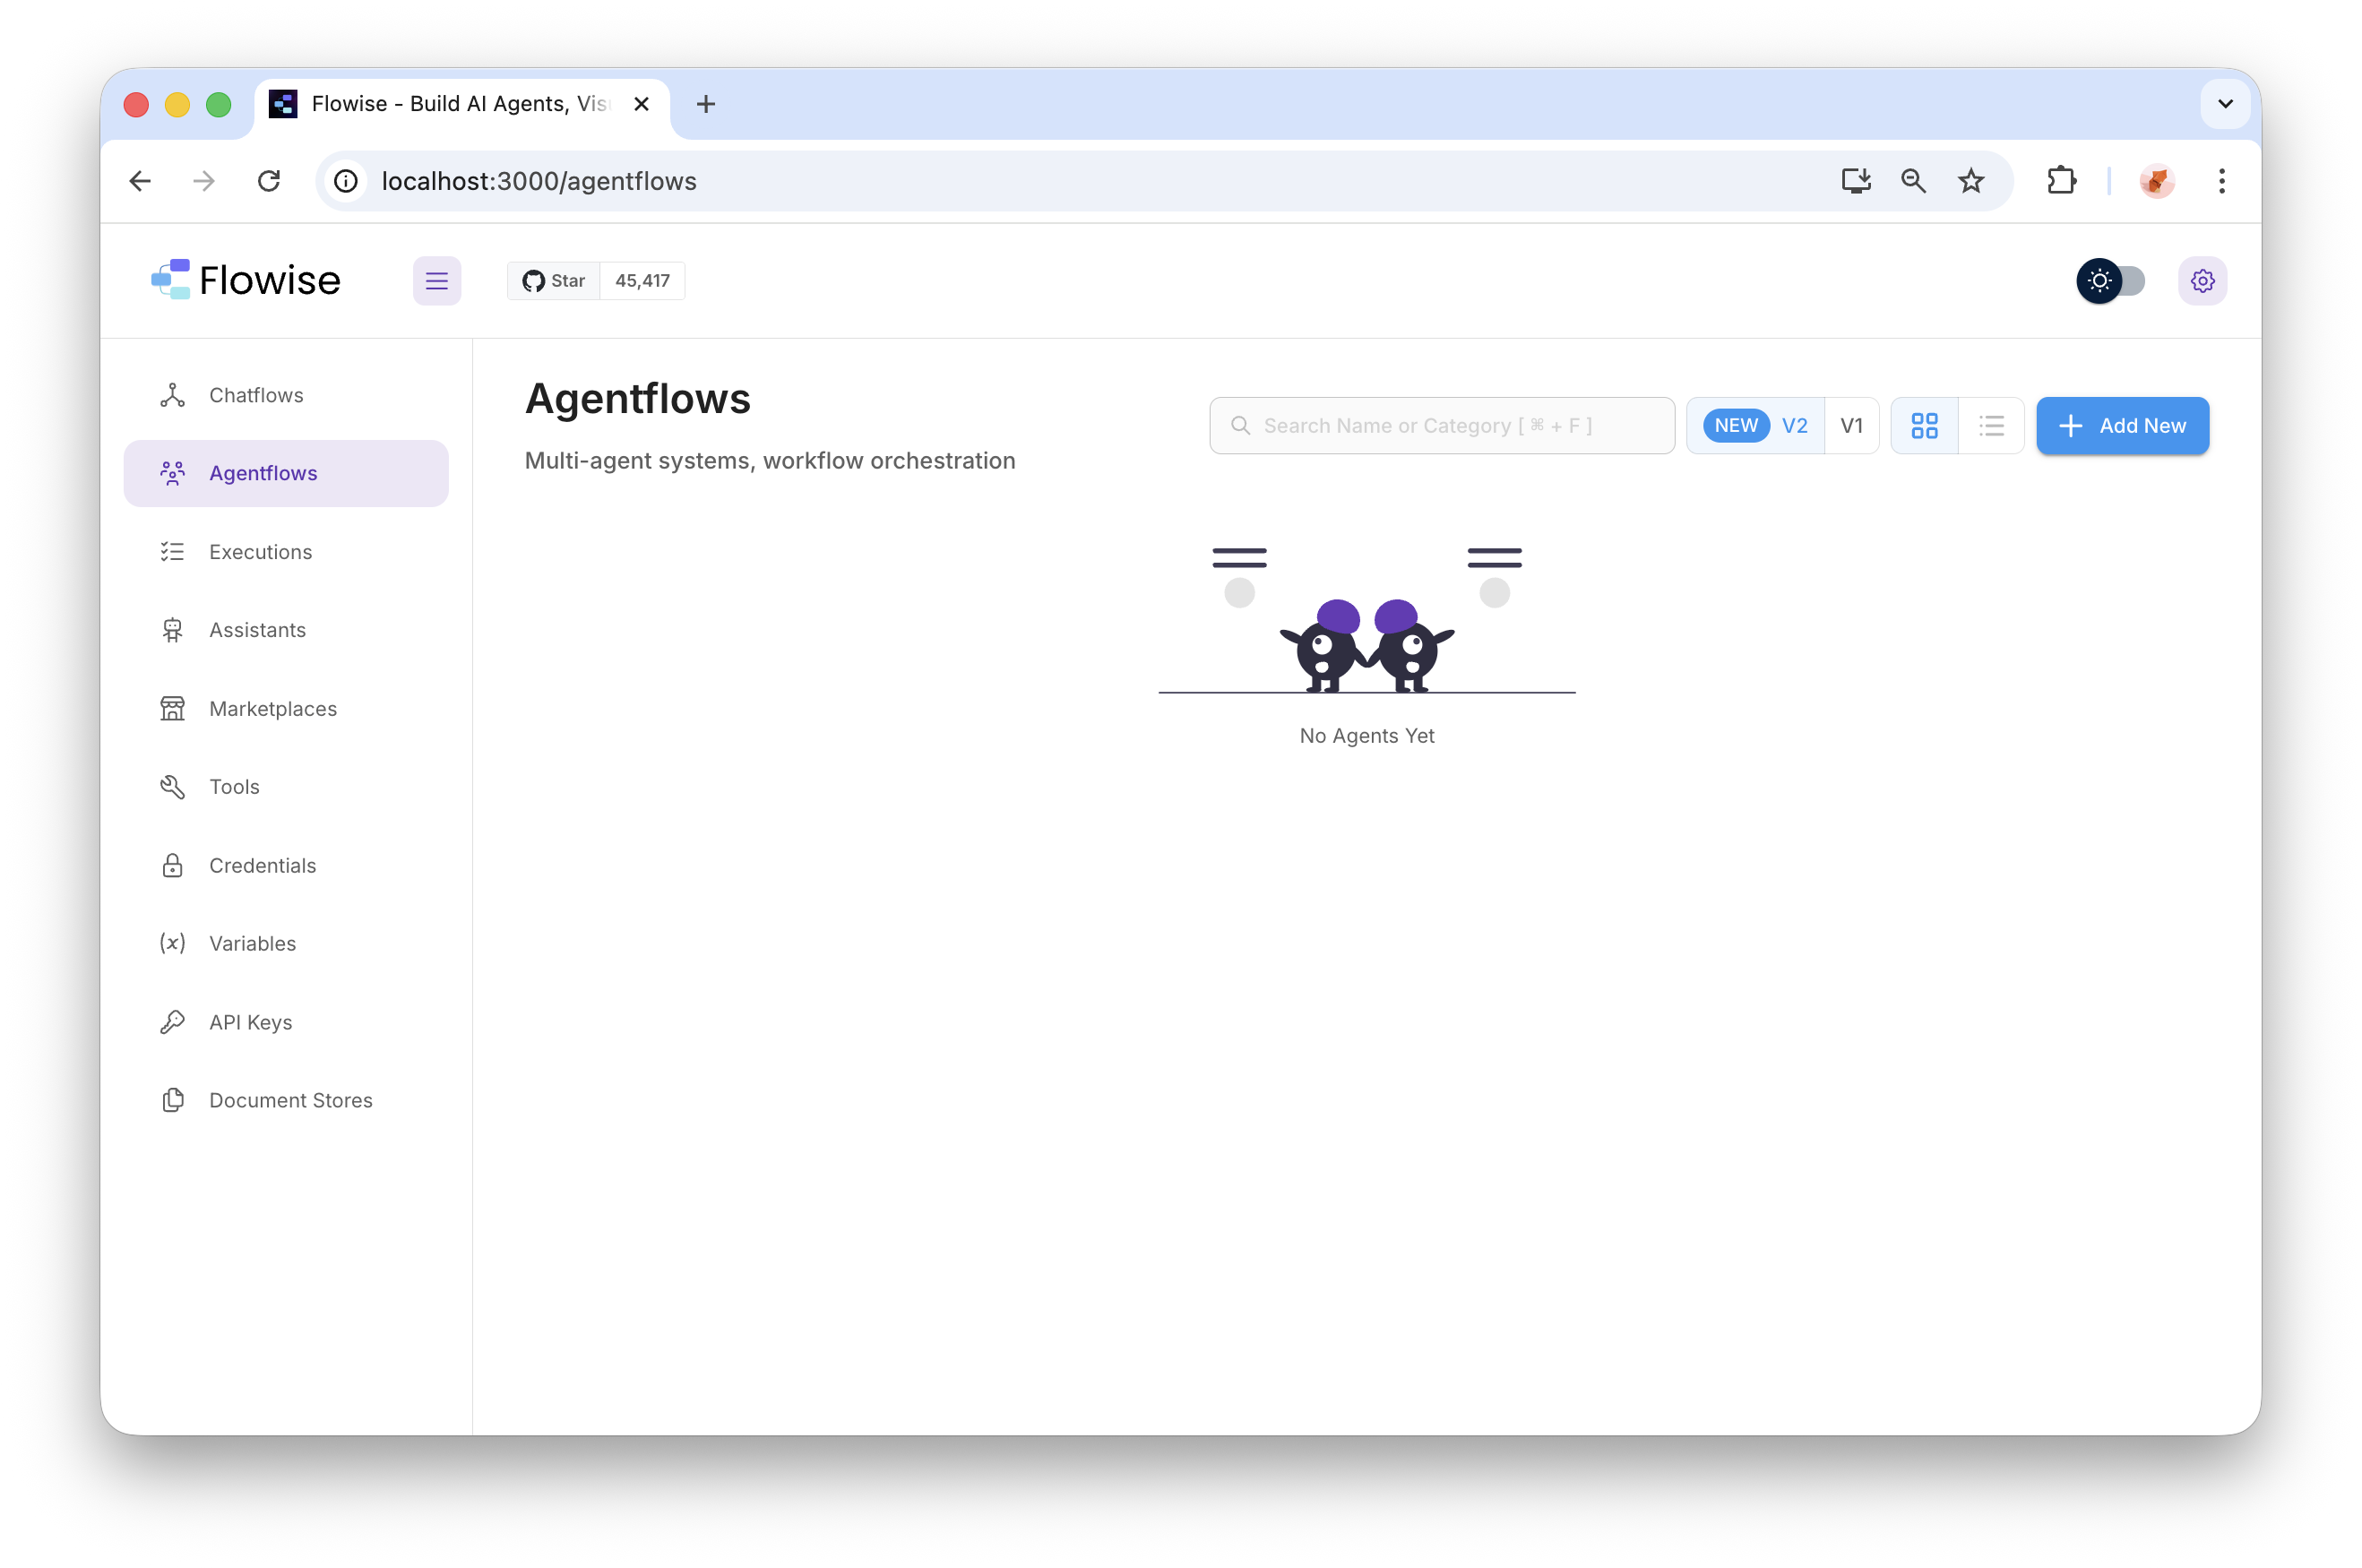The height and width of the screenshot is (1568, 2362).
Task: Click the GitHub Star button
Action: (553, 281)
